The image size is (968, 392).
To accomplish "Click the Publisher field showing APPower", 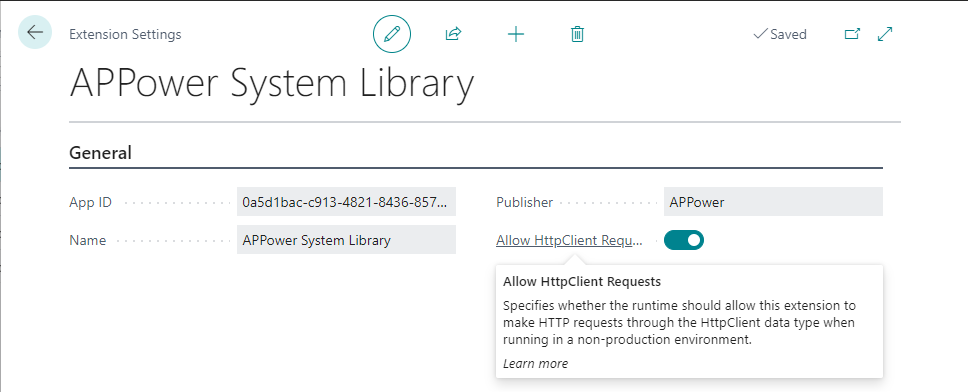I will (x=773, y=202).
